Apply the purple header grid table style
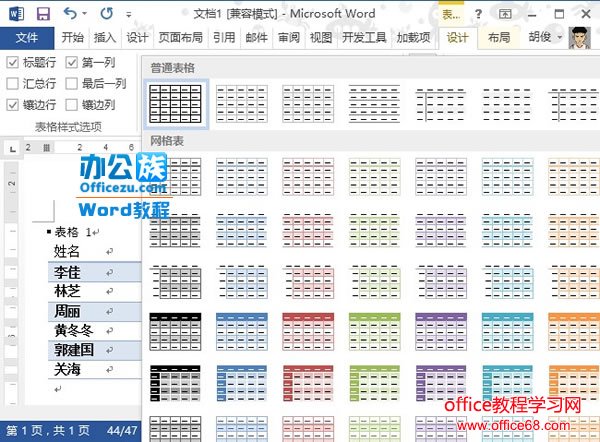Screen dimensions: 600x442 tap(441, 331)
